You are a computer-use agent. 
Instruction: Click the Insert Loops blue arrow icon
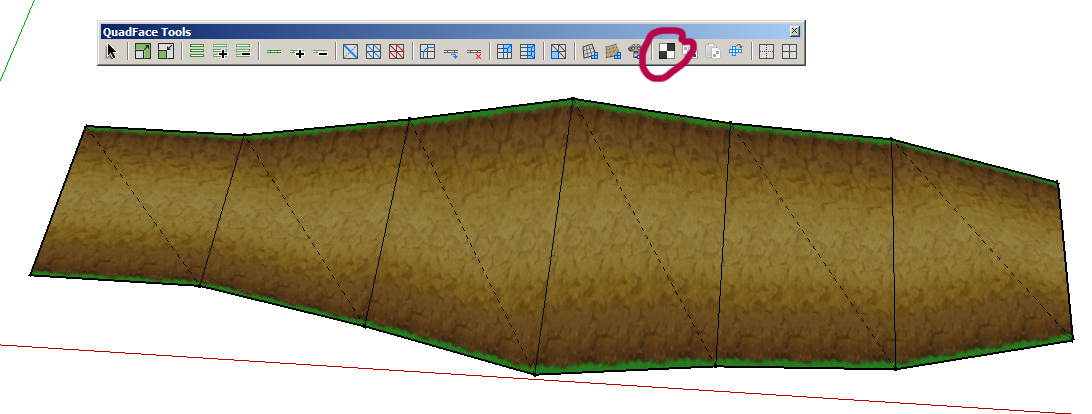point(451,52)
